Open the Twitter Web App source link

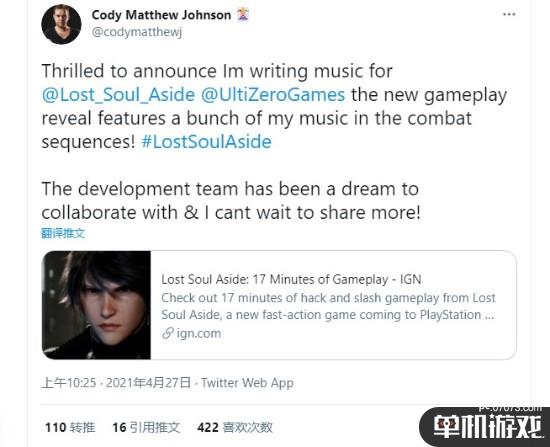point(247,382)
